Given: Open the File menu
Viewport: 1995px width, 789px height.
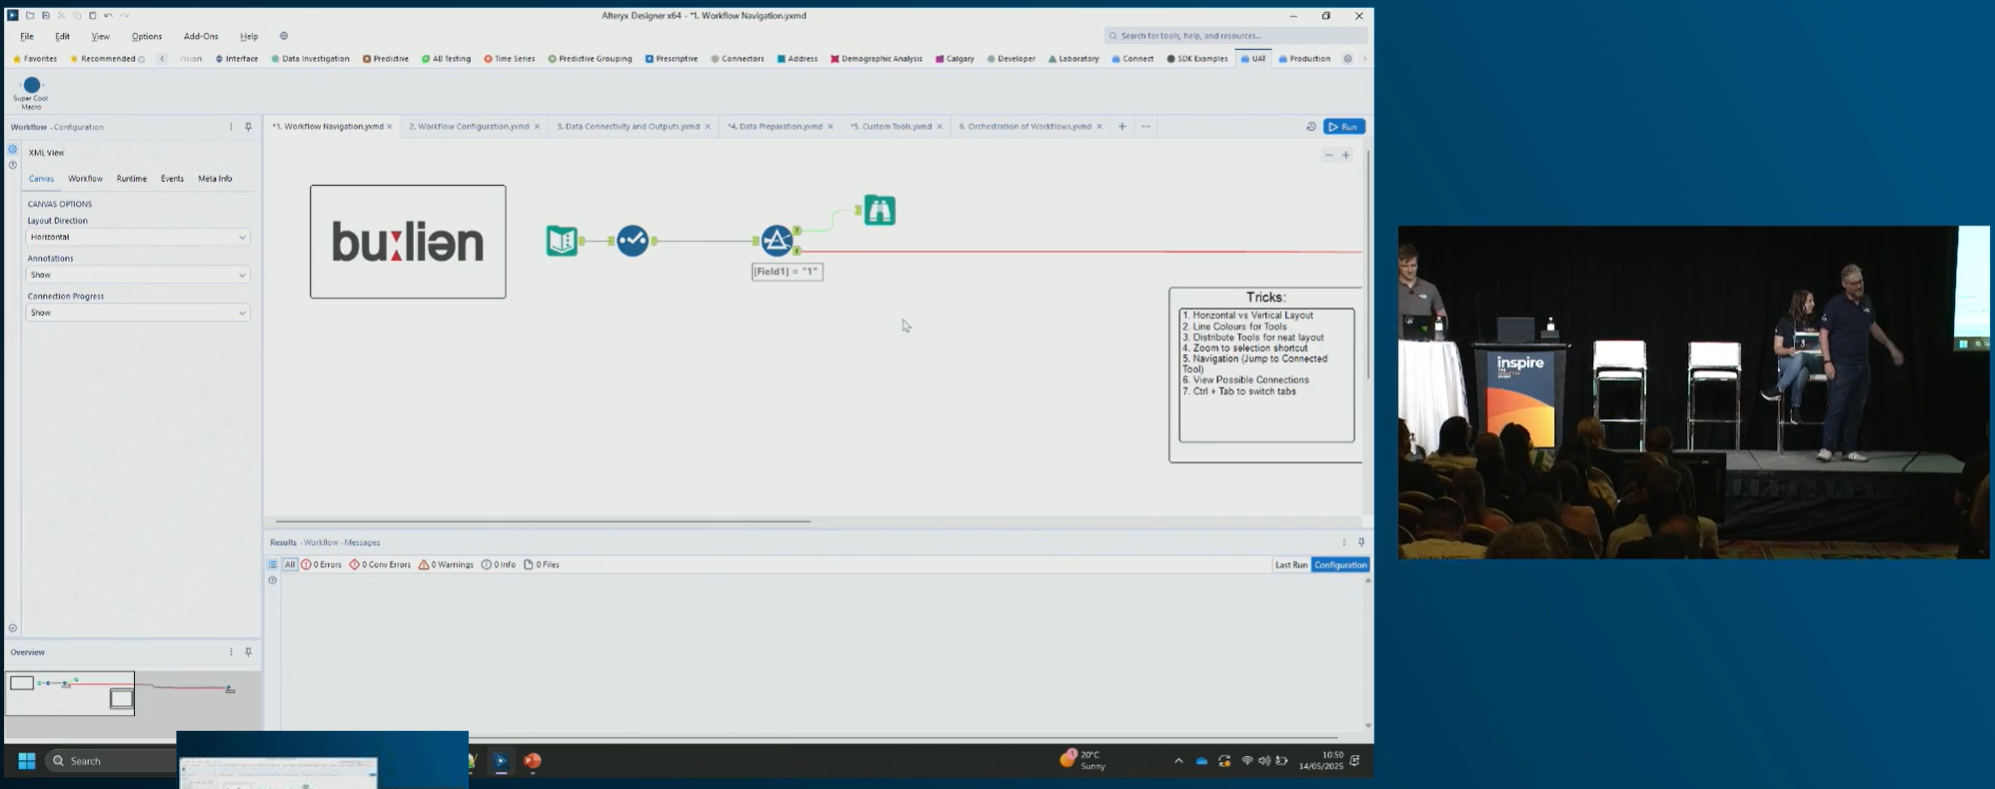Looking at the screenshot, I should click(27, 36).
